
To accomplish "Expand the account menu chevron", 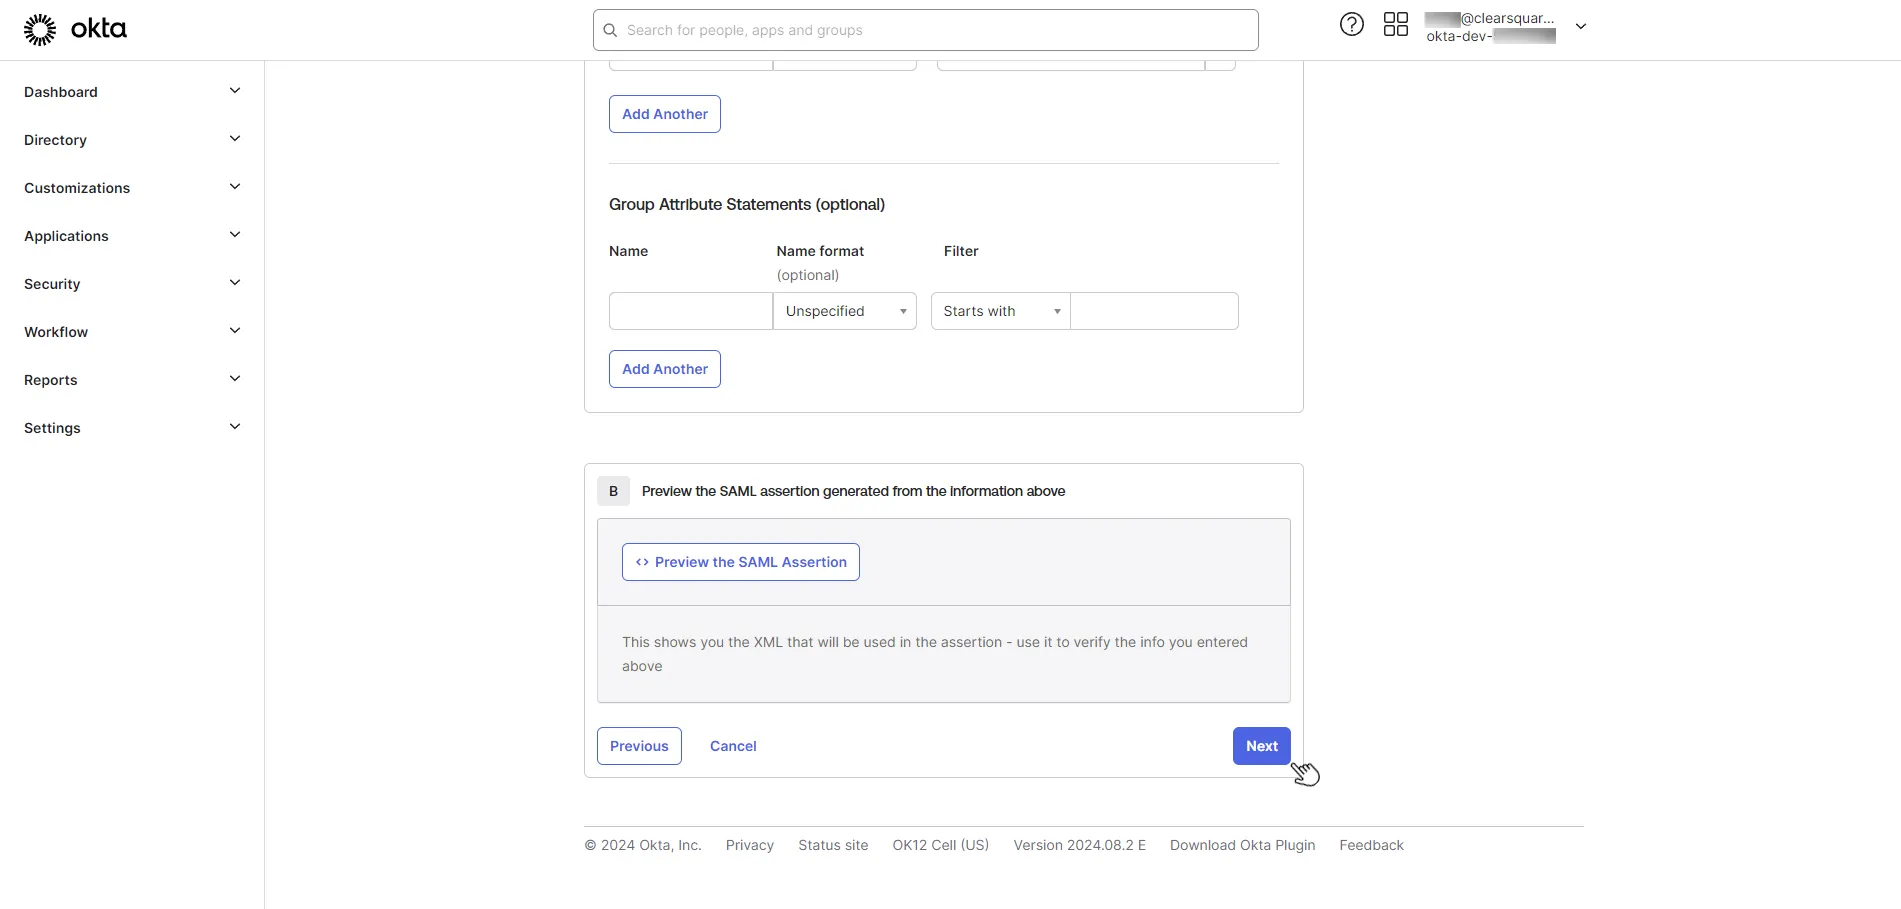I will tap(1580, 27).
